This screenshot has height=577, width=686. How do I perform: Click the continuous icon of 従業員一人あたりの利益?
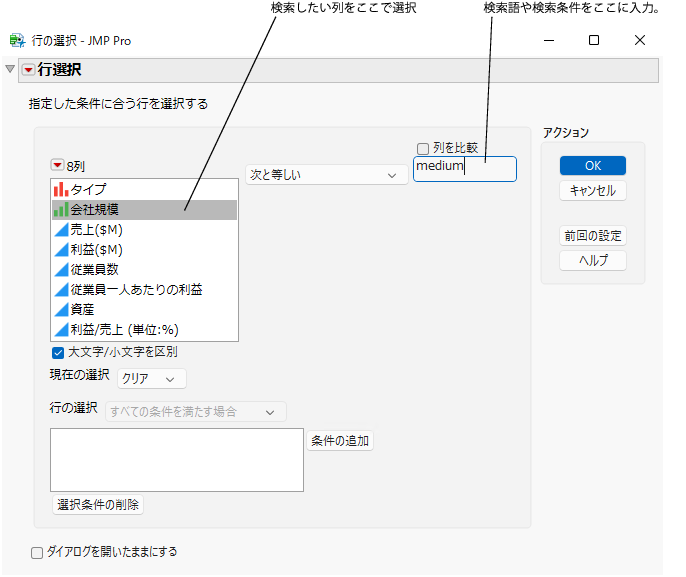pyautogui.click(x=61, y=290)
